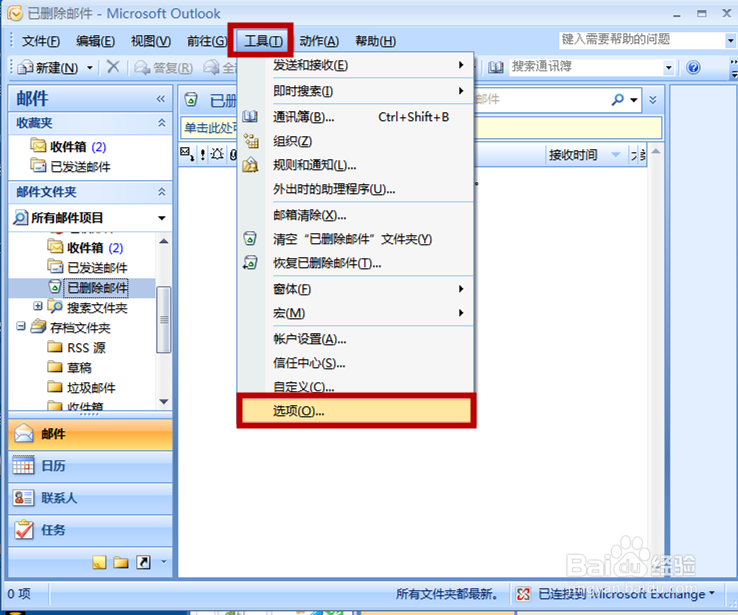
Task: Open the search address book dropdown arrow
Action: click(669, 68)
